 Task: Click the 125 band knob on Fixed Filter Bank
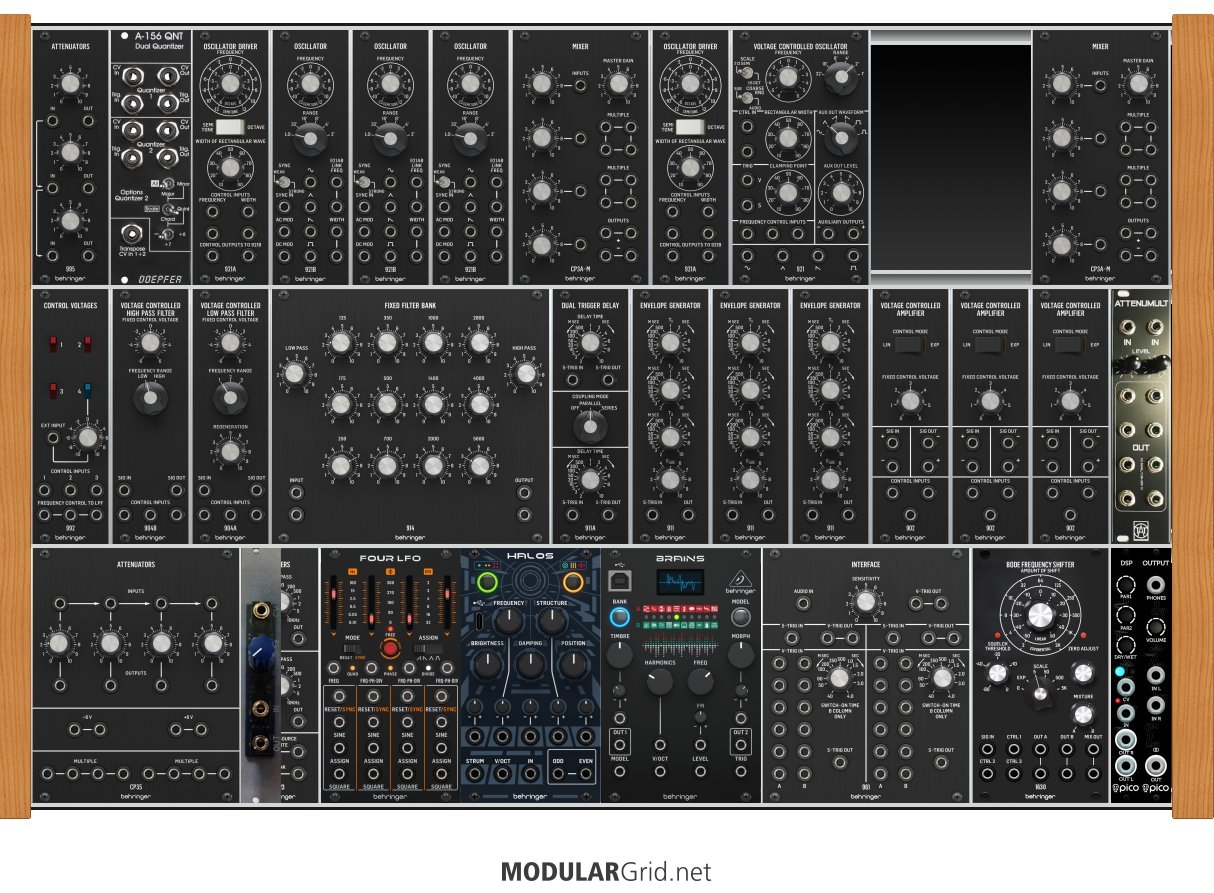(340, 343)
